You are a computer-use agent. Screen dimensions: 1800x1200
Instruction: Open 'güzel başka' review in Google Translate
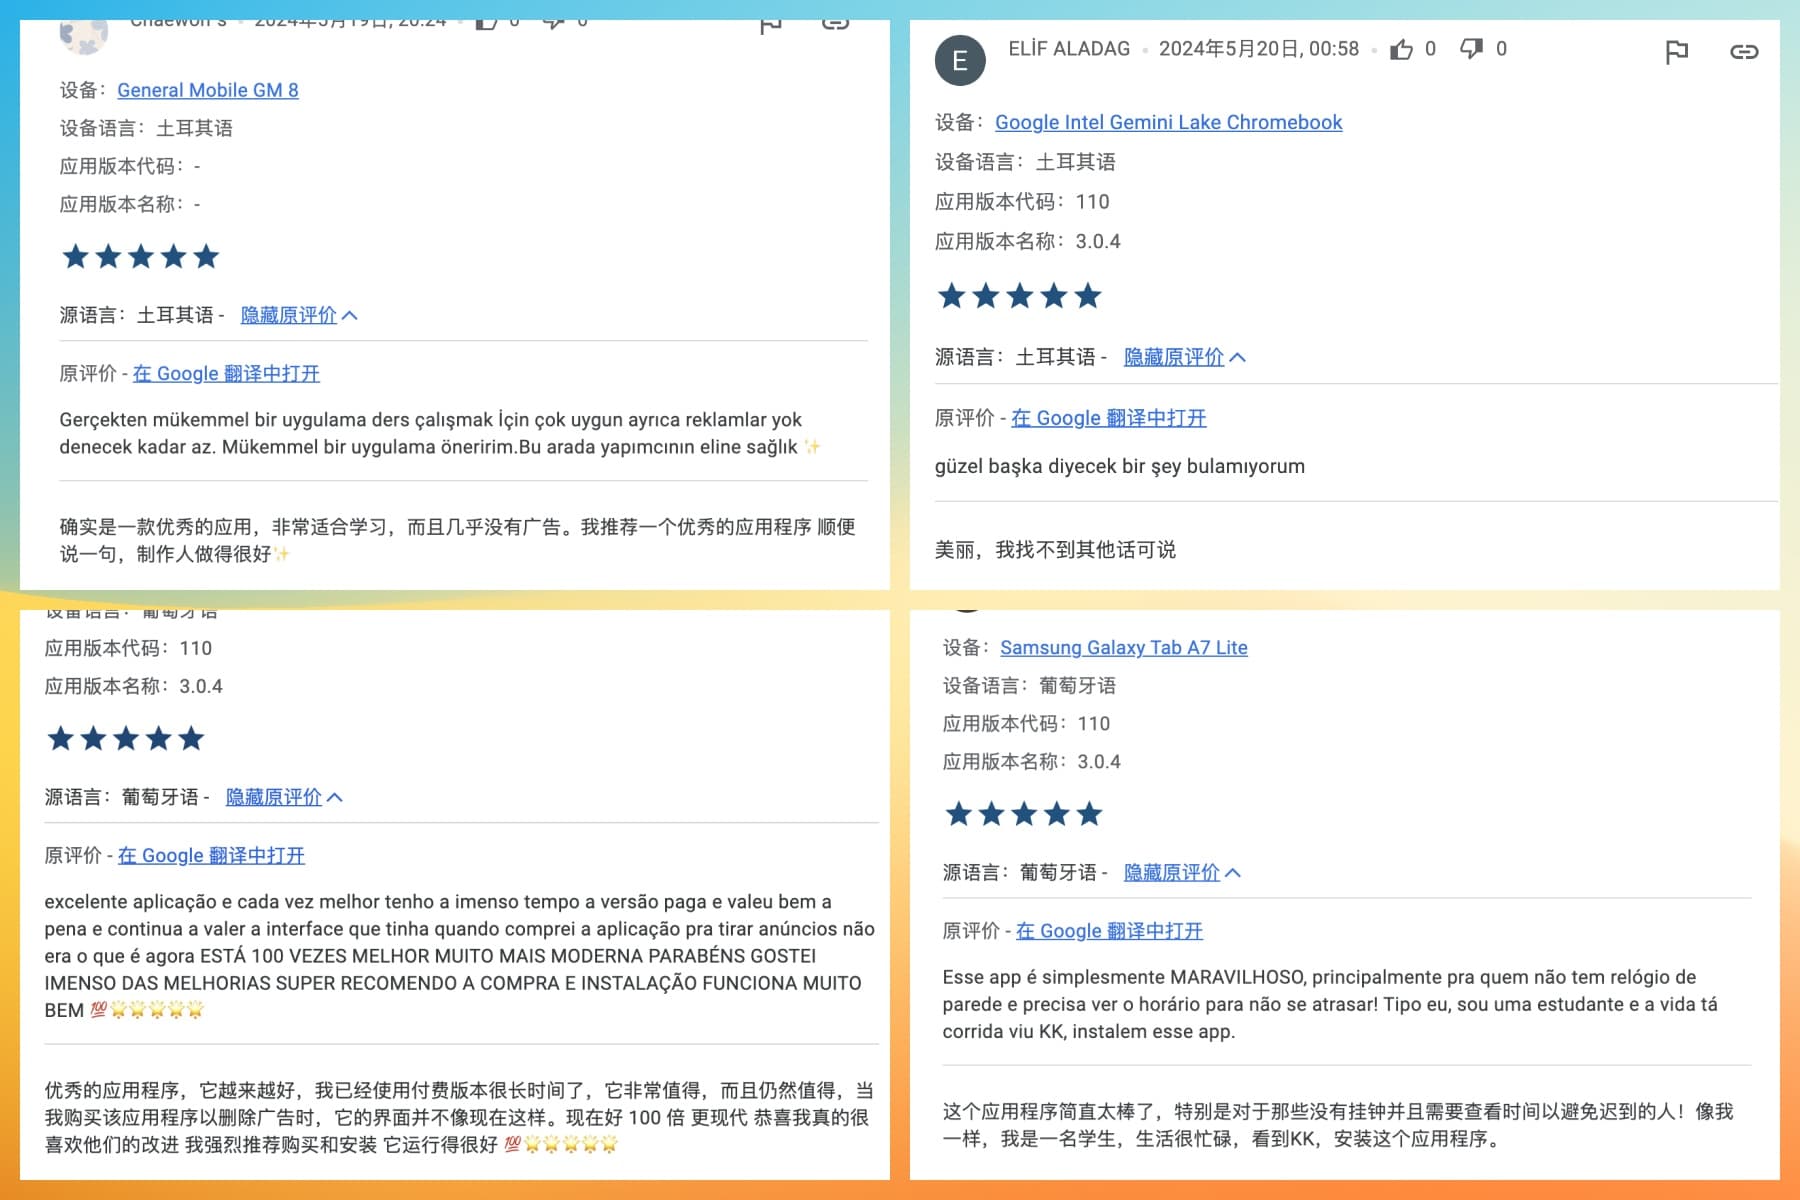click(x=1108, y=418)
